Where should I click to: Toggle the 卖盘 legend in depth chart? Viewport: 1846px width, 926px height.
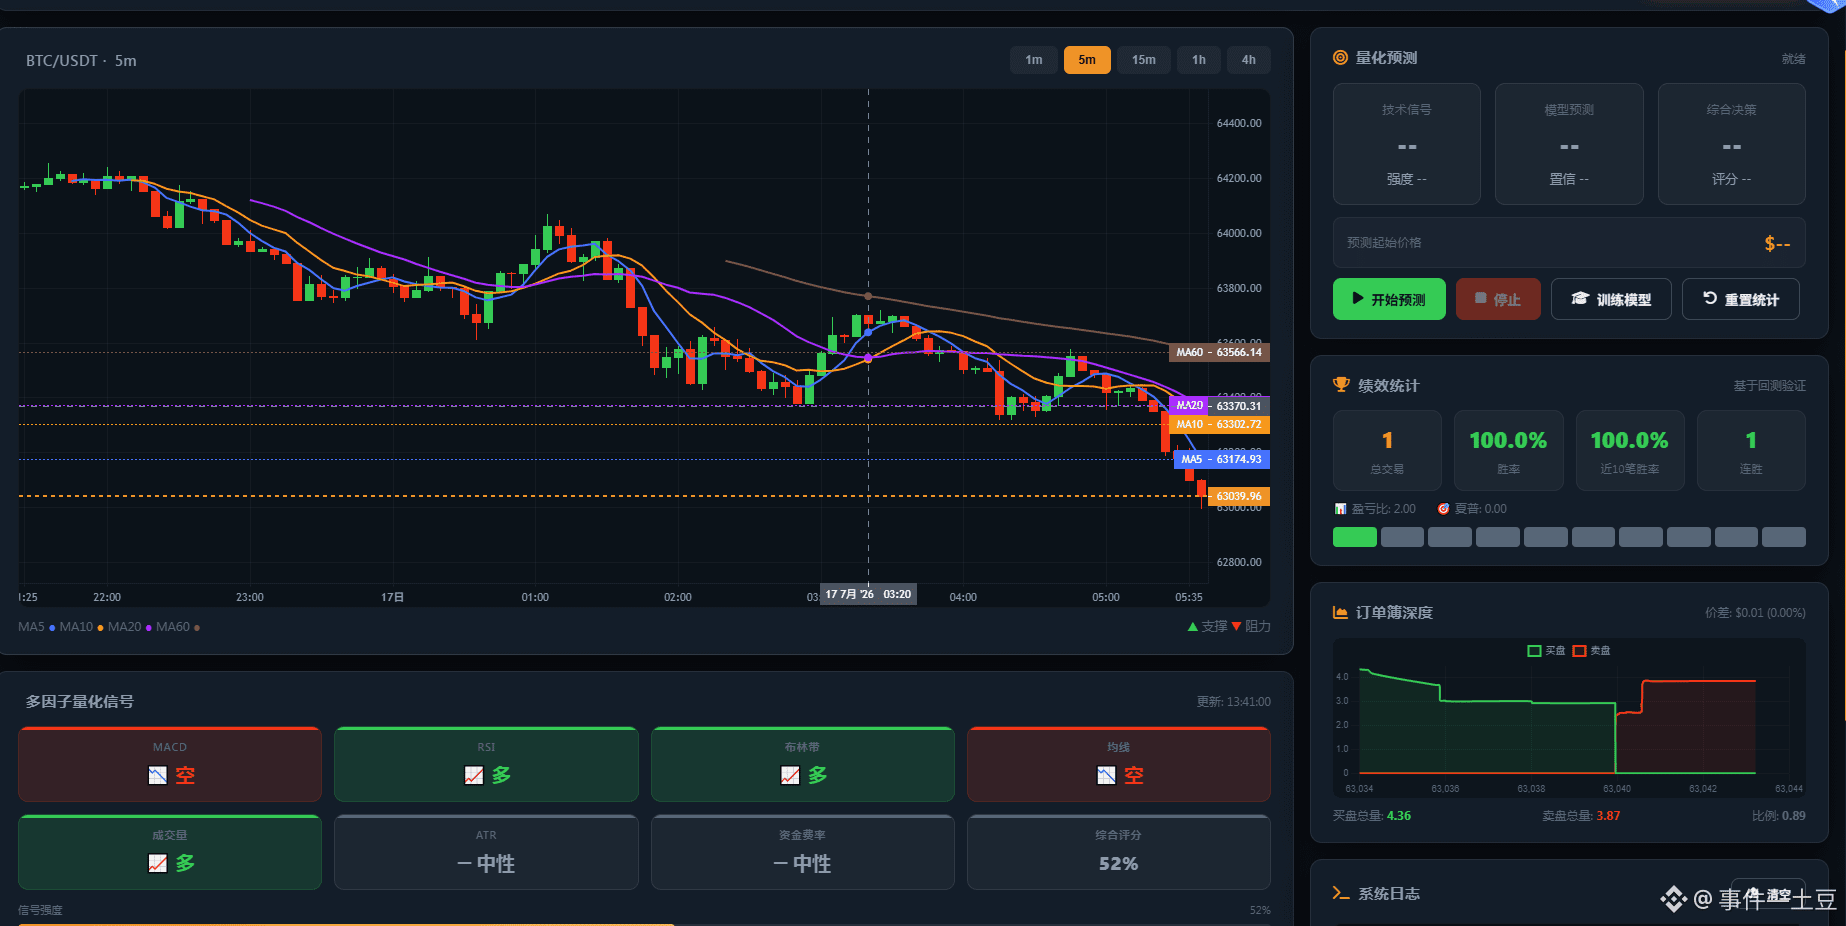(1591, 651)
